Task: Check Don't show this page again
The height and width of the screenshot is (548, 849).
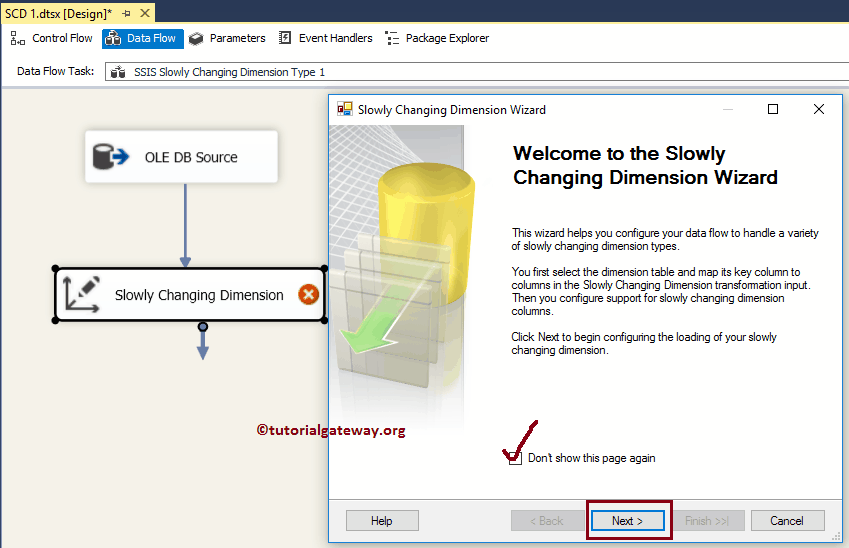Action: tap(515, 459)
